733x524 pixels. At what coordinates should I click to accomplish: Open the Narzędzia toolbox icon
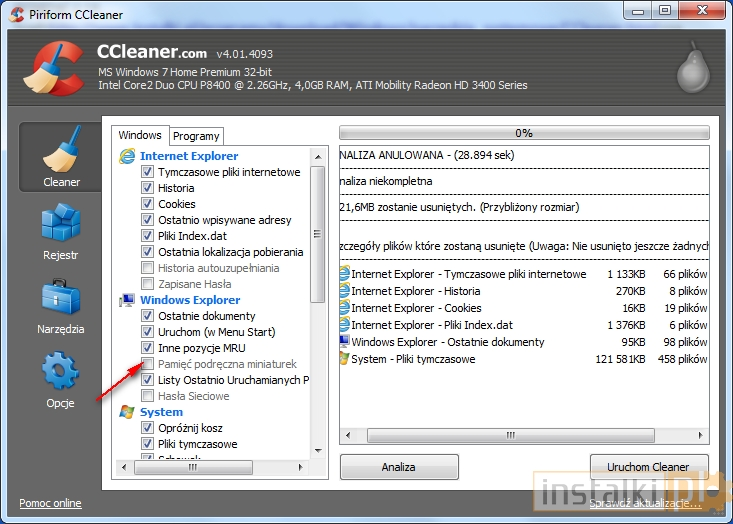[x=61, y=297]
